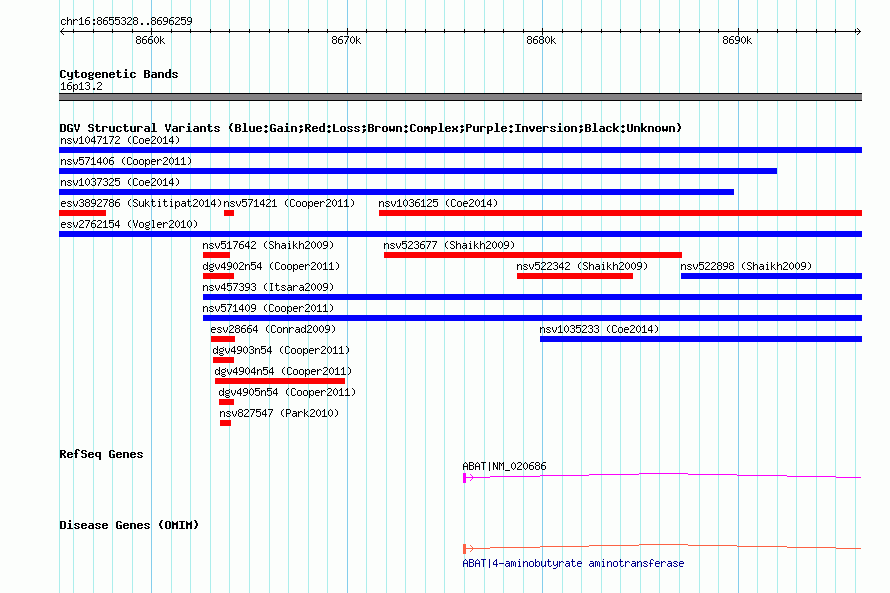This screenshot has height=593, width=890.
Task: Click the nsv571409 (Cooper2011) text label
Action: (268, 308)
